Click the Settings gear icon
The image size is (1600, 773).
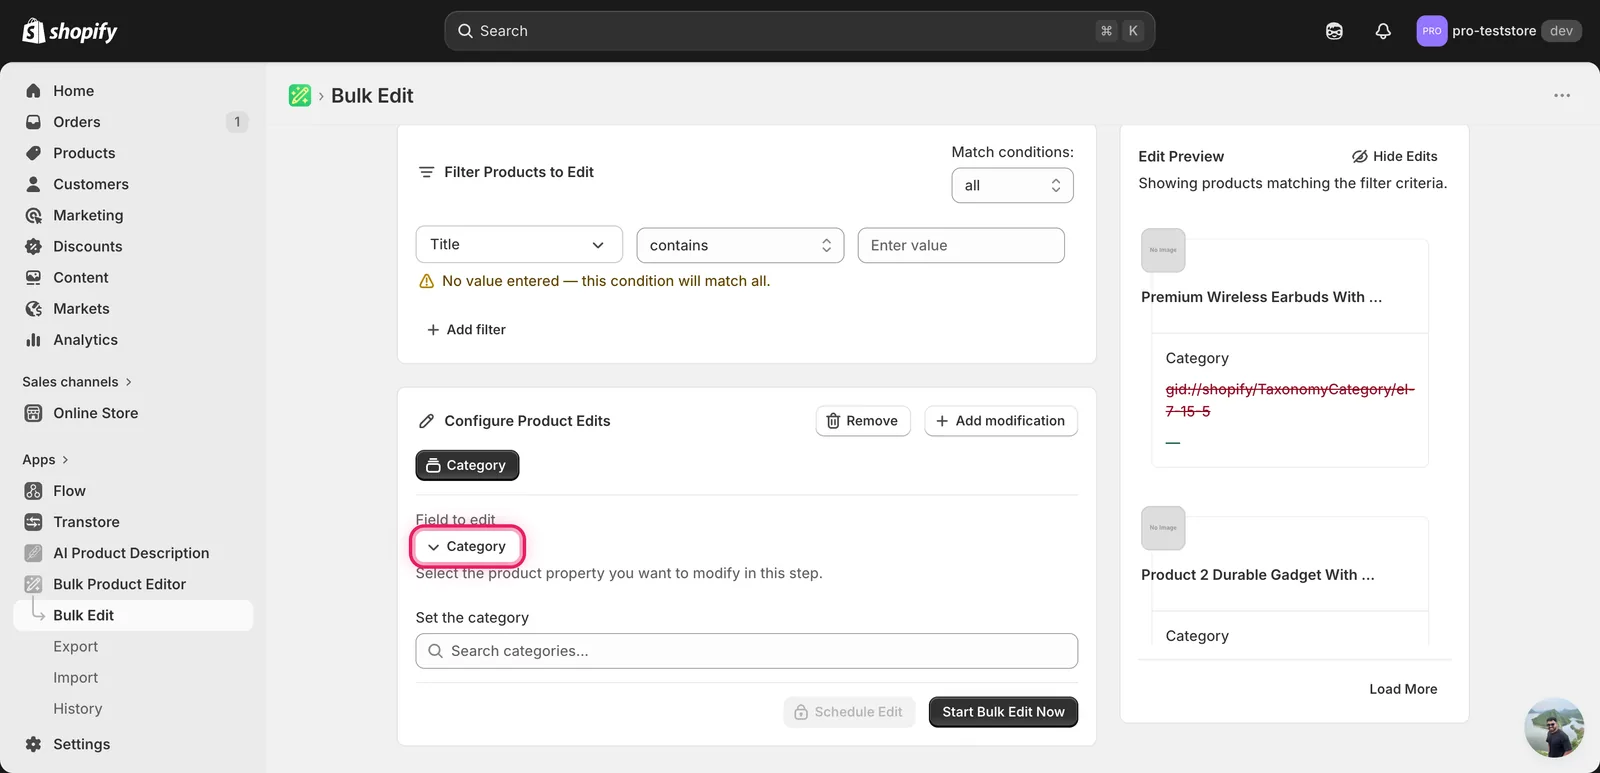click(33, 744)
